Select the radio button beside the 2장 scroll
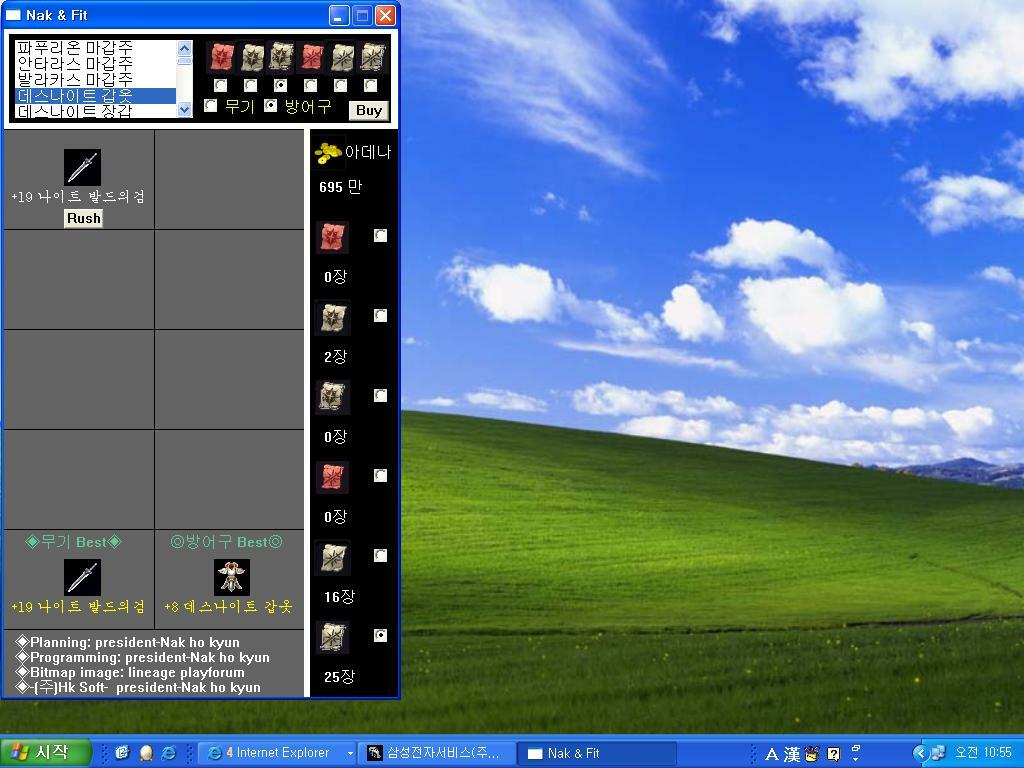 click(380, 315)
